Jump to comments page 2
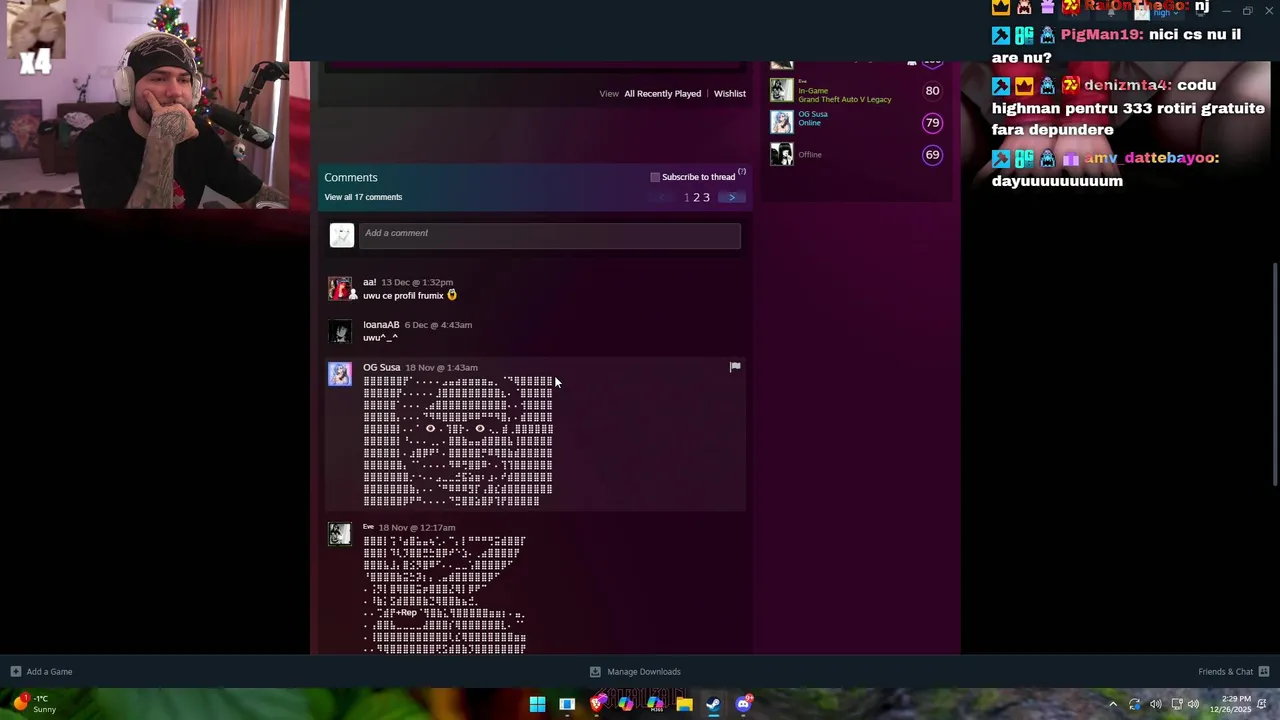This screenshot has height=720, width=1280. [x=696, y=197]
